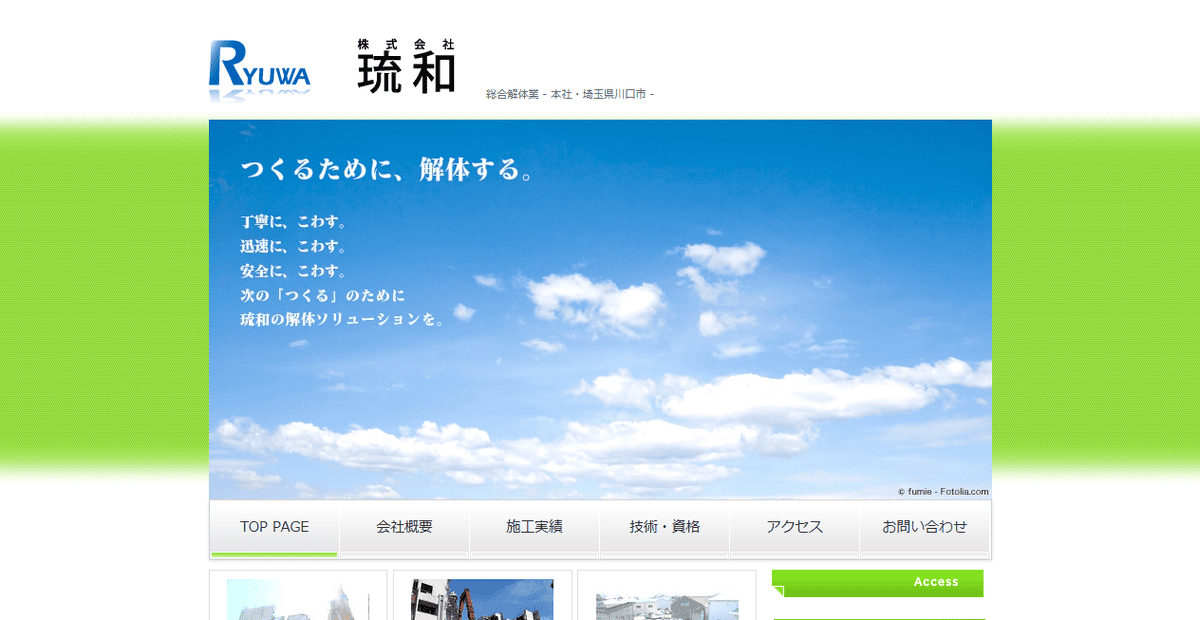Screen dimensions: 1200x620
Task: Click the 丁寧に、こわす。slogan line
Action: (x=294, y=222)
